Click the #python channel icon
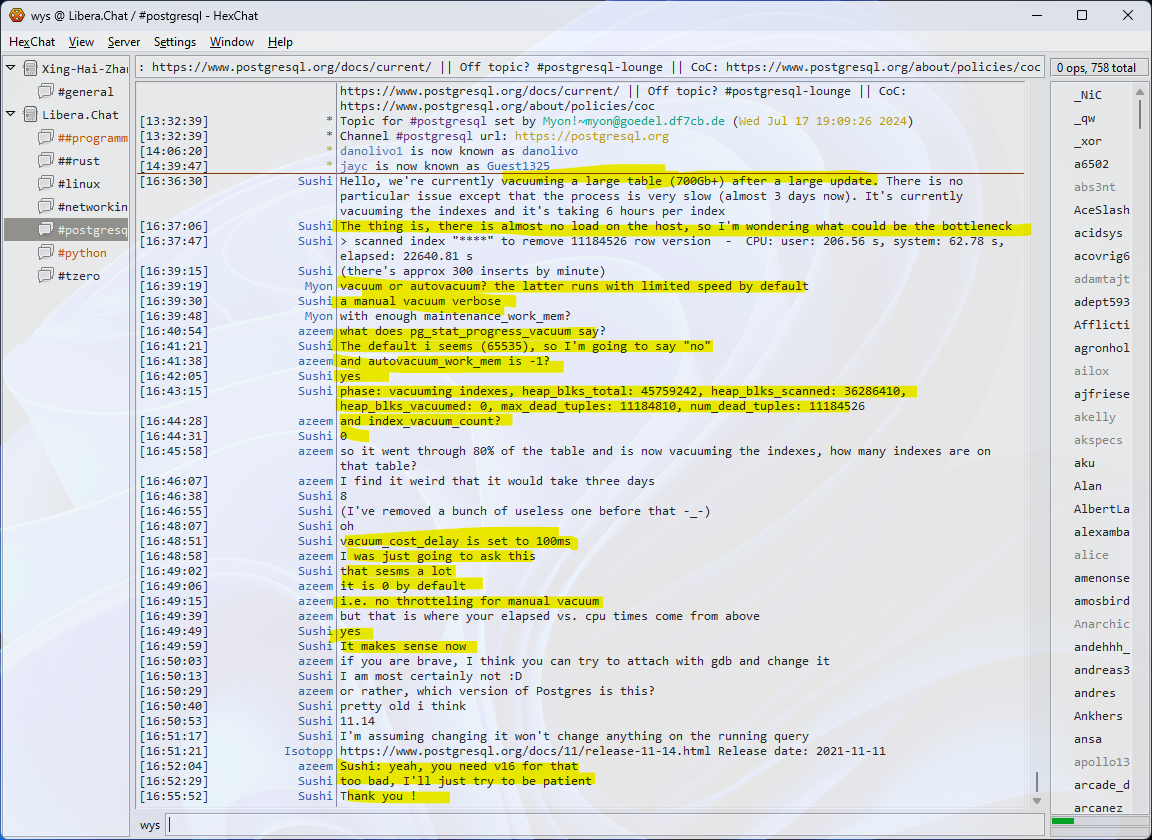This screenshot has width=1152, height=840. coord(46,253)
